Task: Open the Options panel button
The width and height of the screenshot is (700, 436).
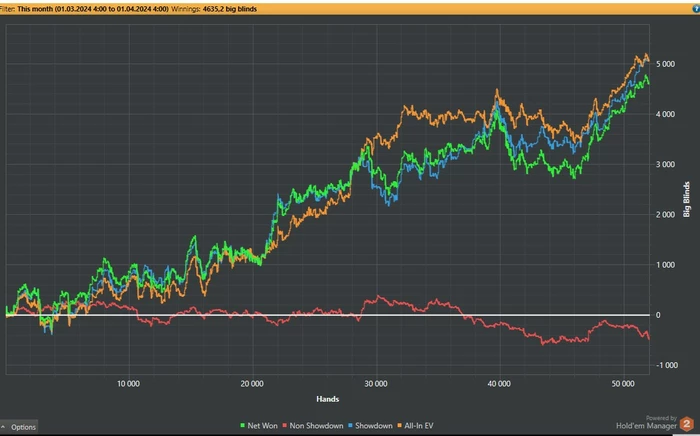Action: click(19, 427)
